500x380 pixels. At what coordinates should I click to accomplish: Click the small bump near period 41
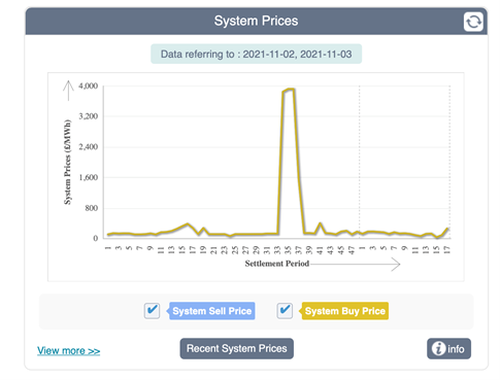[x=320, y=224]
